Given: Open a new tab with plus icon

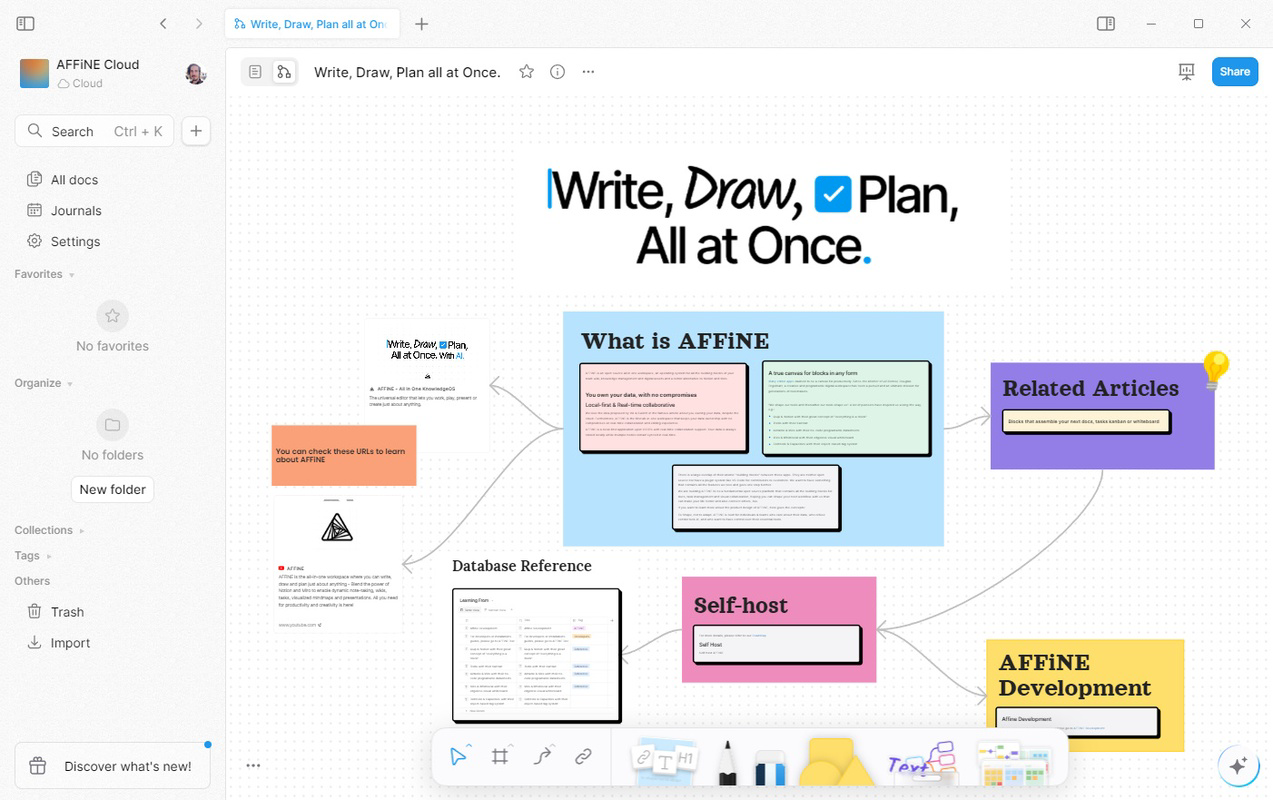Looking at the screenshot, I should (x=422, y=24).
